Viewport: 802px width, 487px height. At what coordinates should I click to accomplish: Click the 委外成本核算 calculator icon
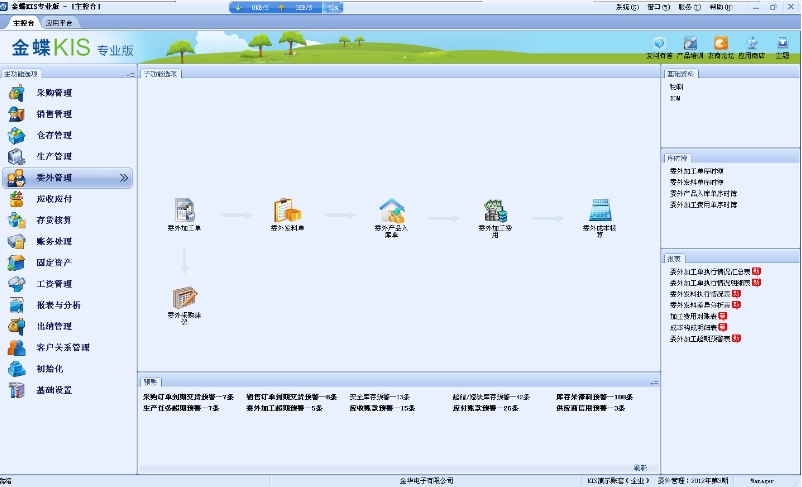click(600, 210)
